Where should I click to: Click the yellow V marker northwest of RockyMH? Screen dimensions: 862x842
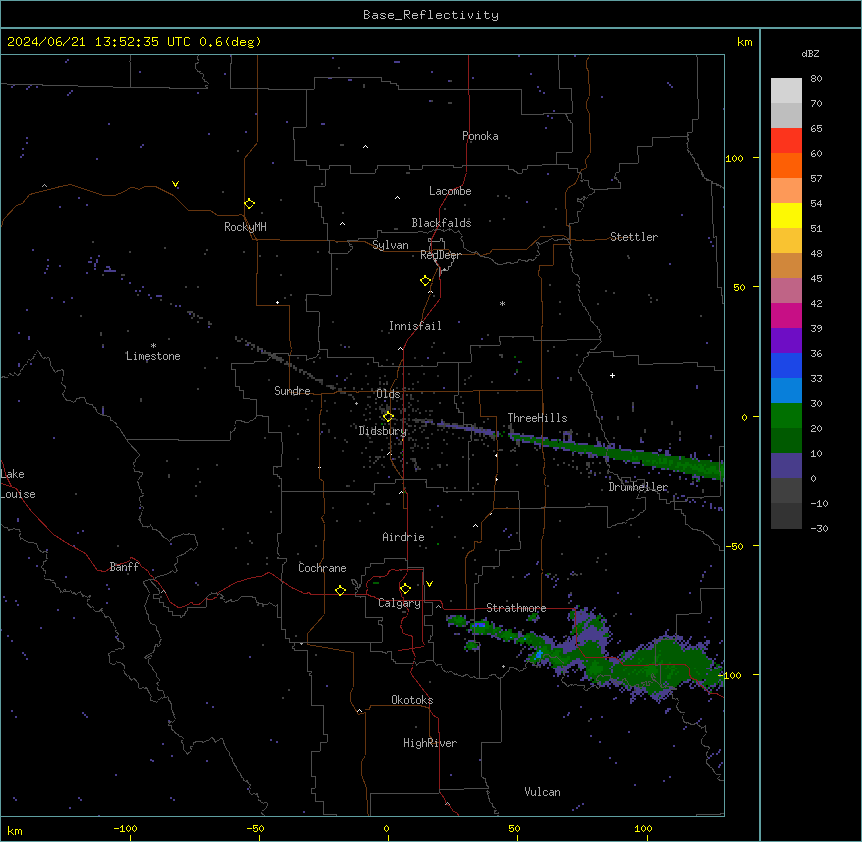click(x=175, y=184)
